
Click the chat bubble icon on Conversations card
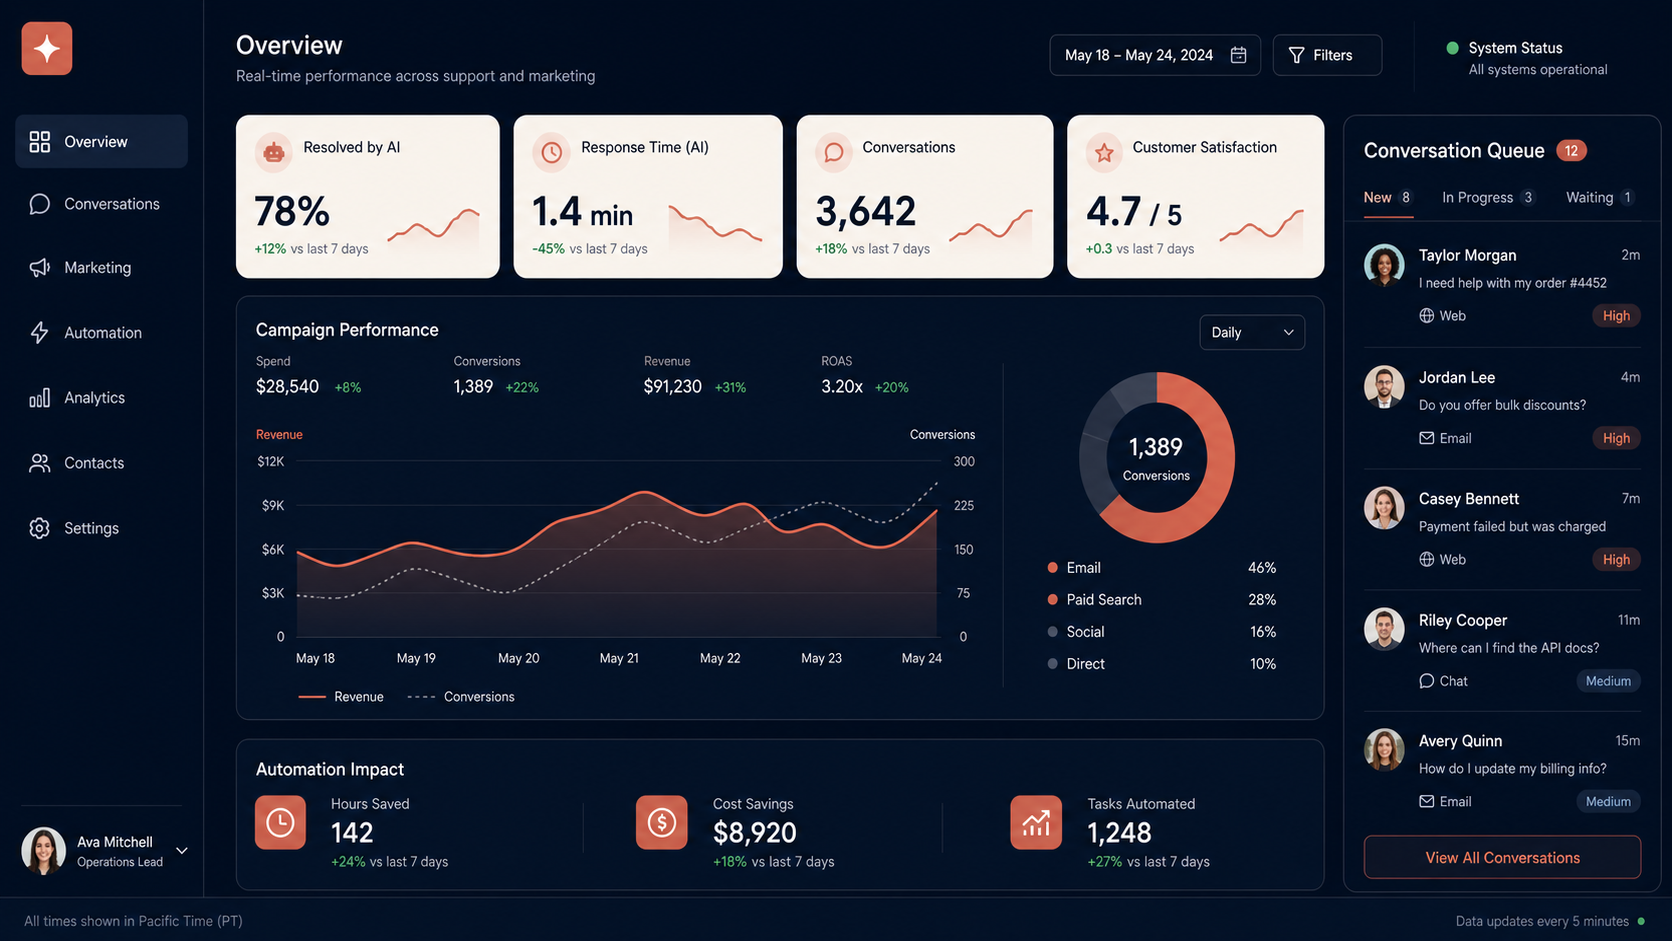pyautogui.click(x=833, y=152)
